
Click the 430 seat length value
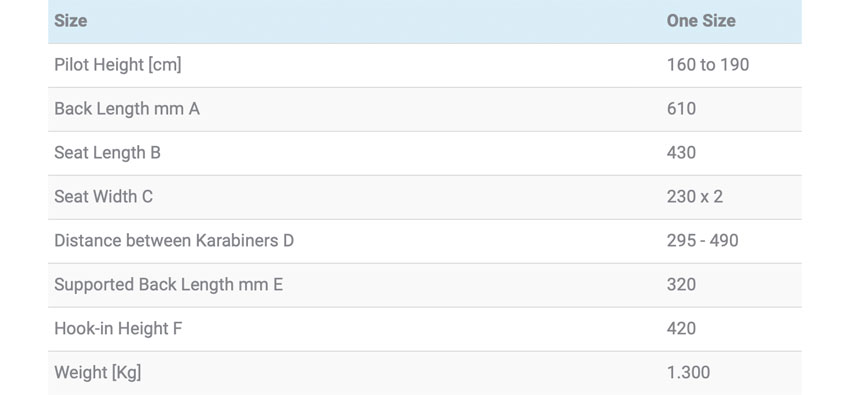(x=681, y=153)
